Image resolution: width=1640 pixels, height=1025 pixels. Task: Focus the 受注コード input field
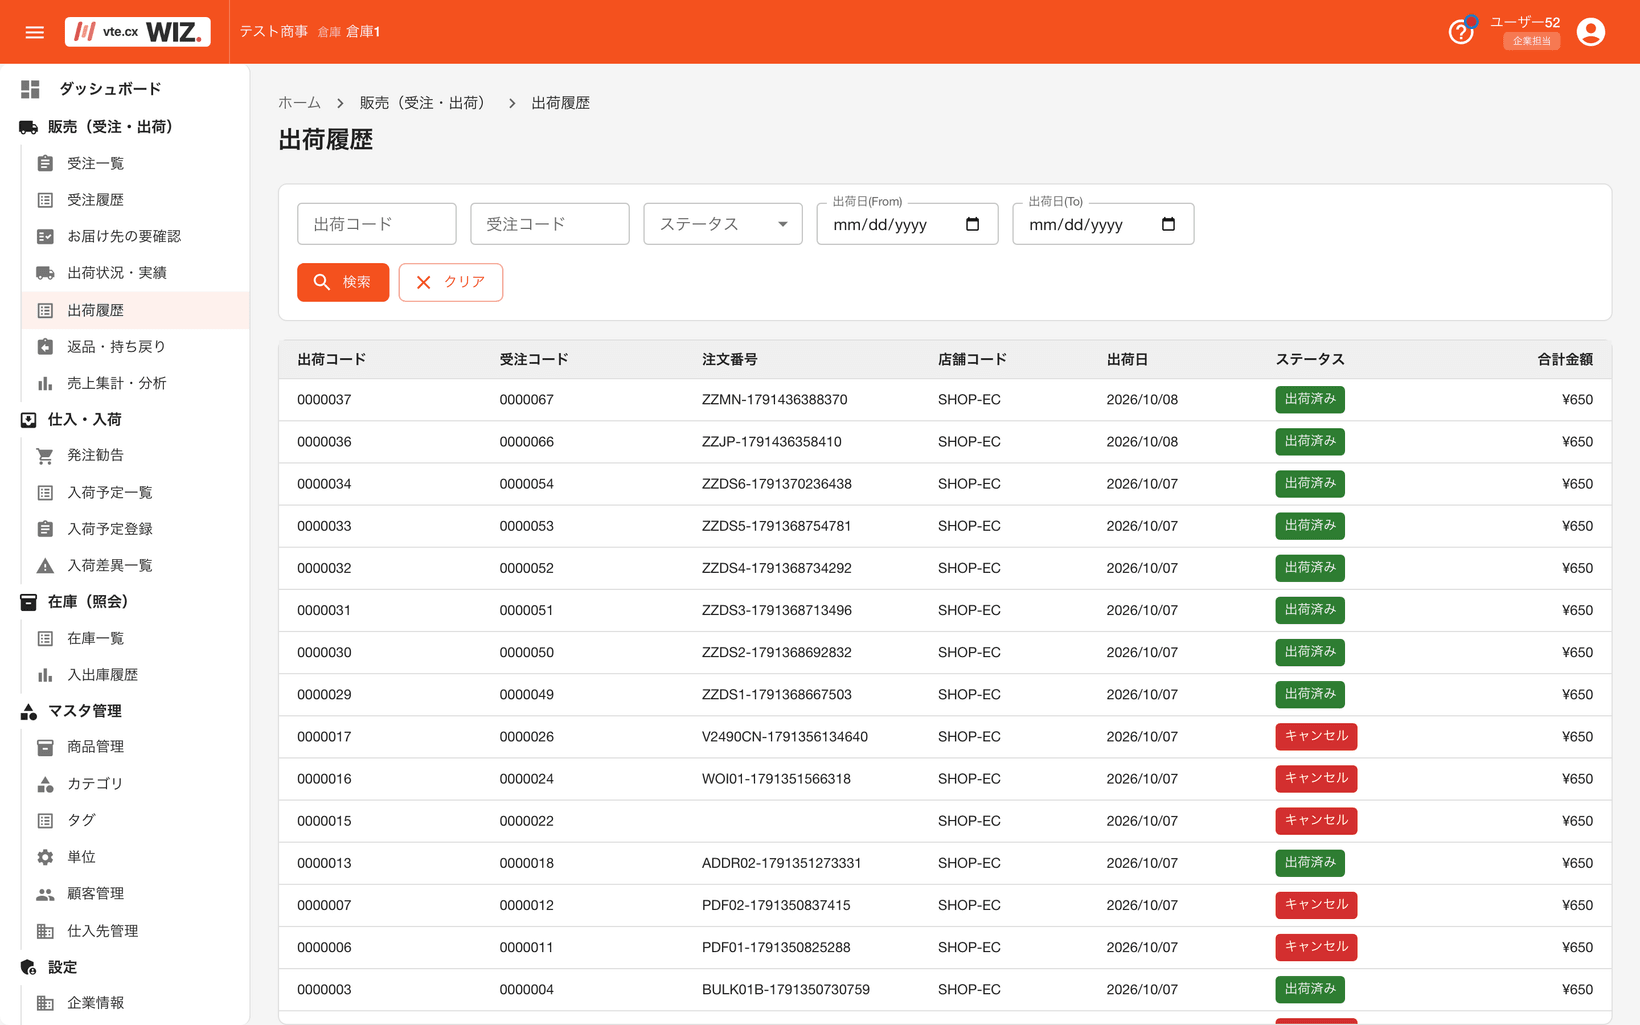pyautogui.click(x=550, y=224)
